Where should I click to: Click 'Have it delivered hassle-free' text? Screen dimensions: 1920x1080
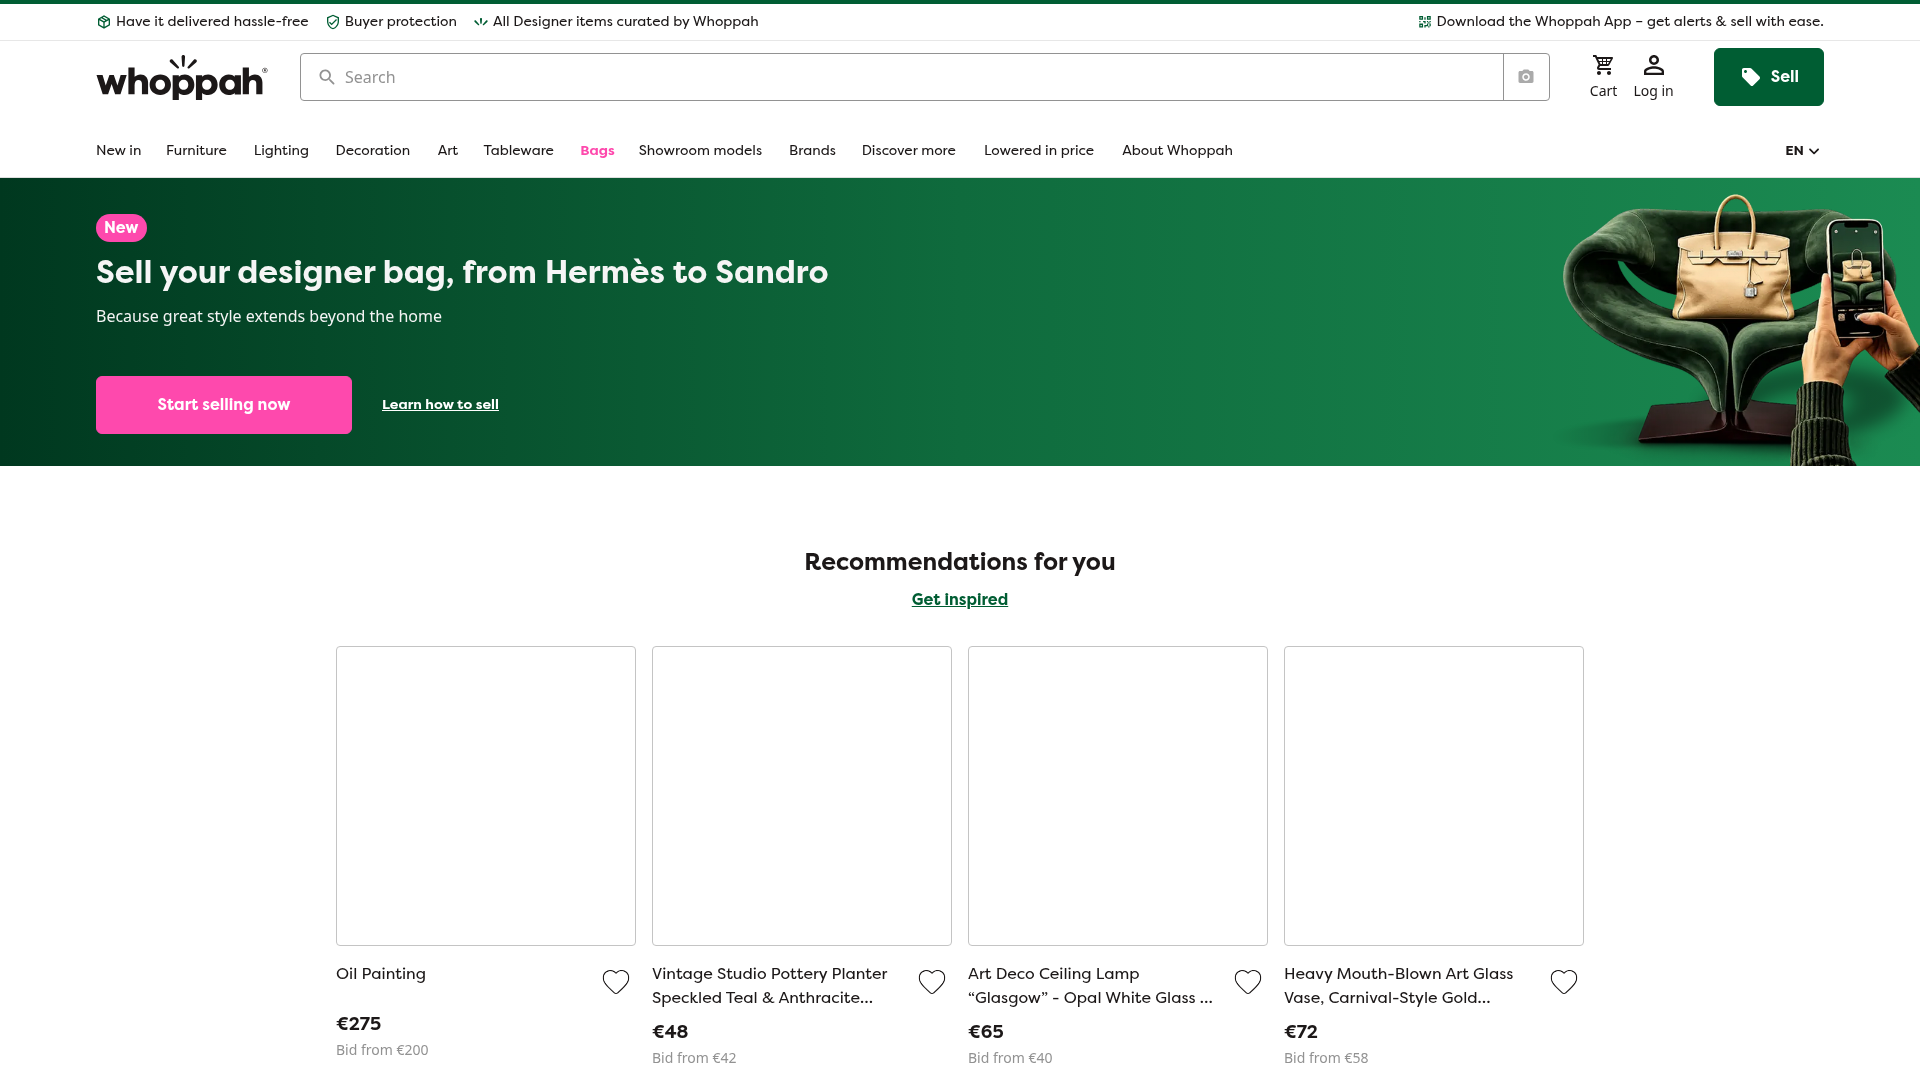212,22
